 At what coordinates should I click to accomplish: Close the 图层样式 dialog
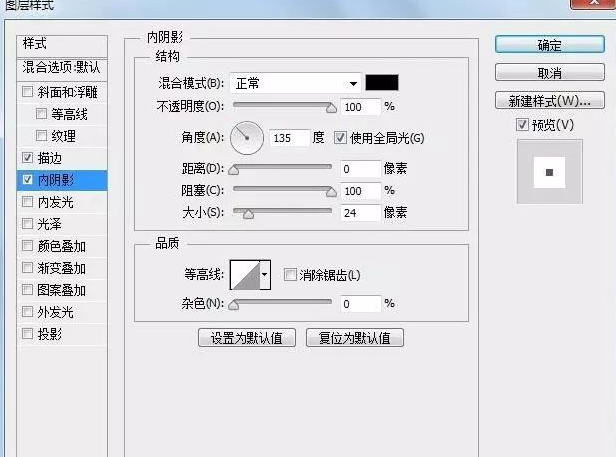pyautogui.click(x=593, y=3)
